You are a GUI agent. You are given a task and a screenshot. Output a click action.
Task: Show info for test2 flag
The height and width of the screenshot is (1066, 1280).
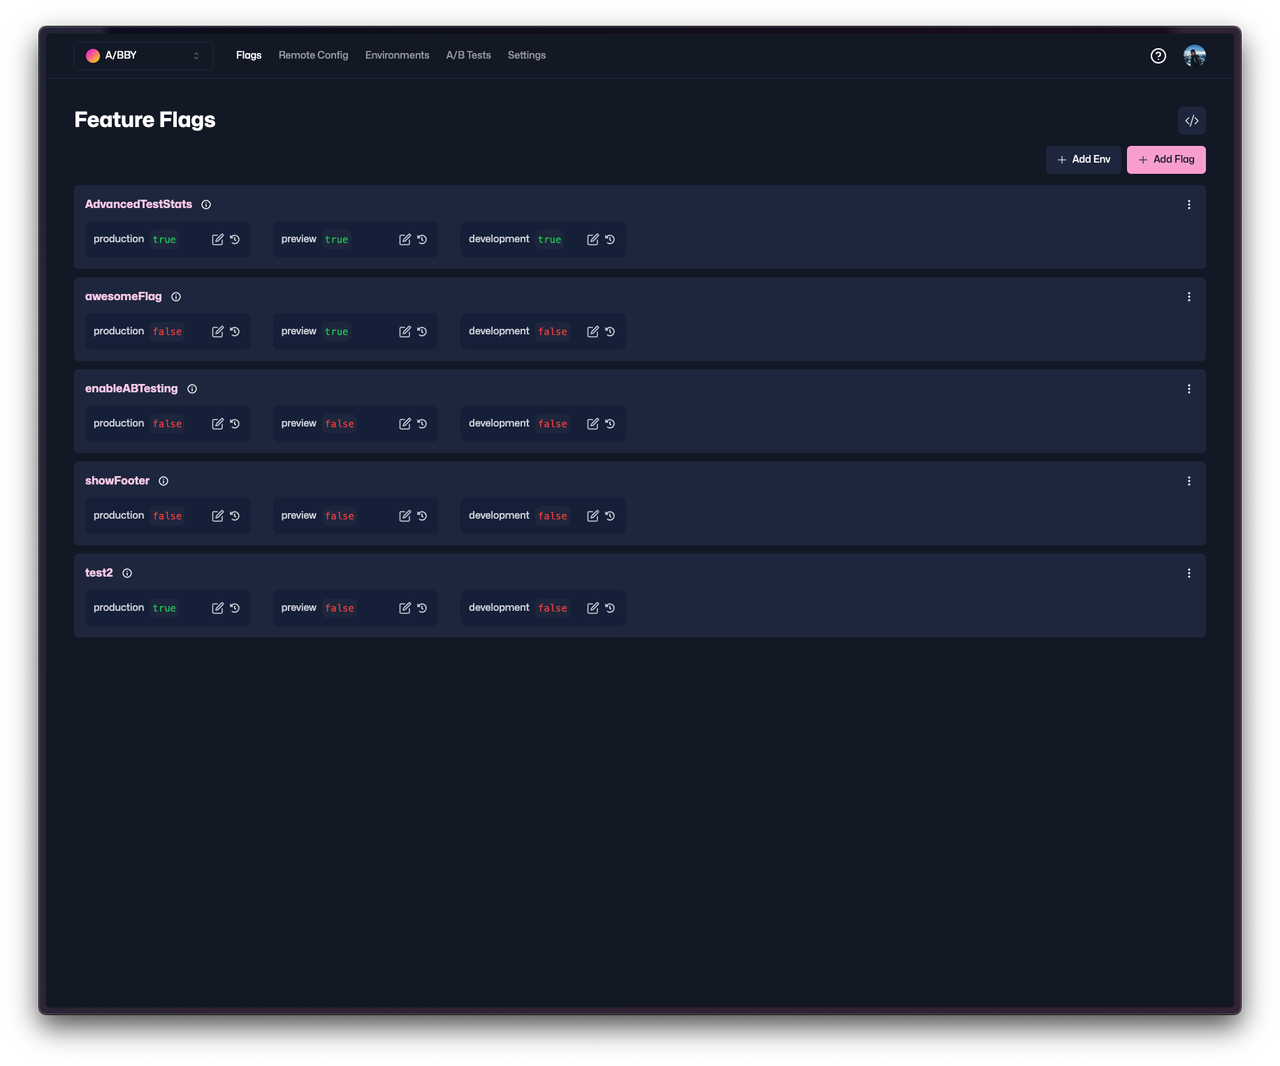(127, 573)
